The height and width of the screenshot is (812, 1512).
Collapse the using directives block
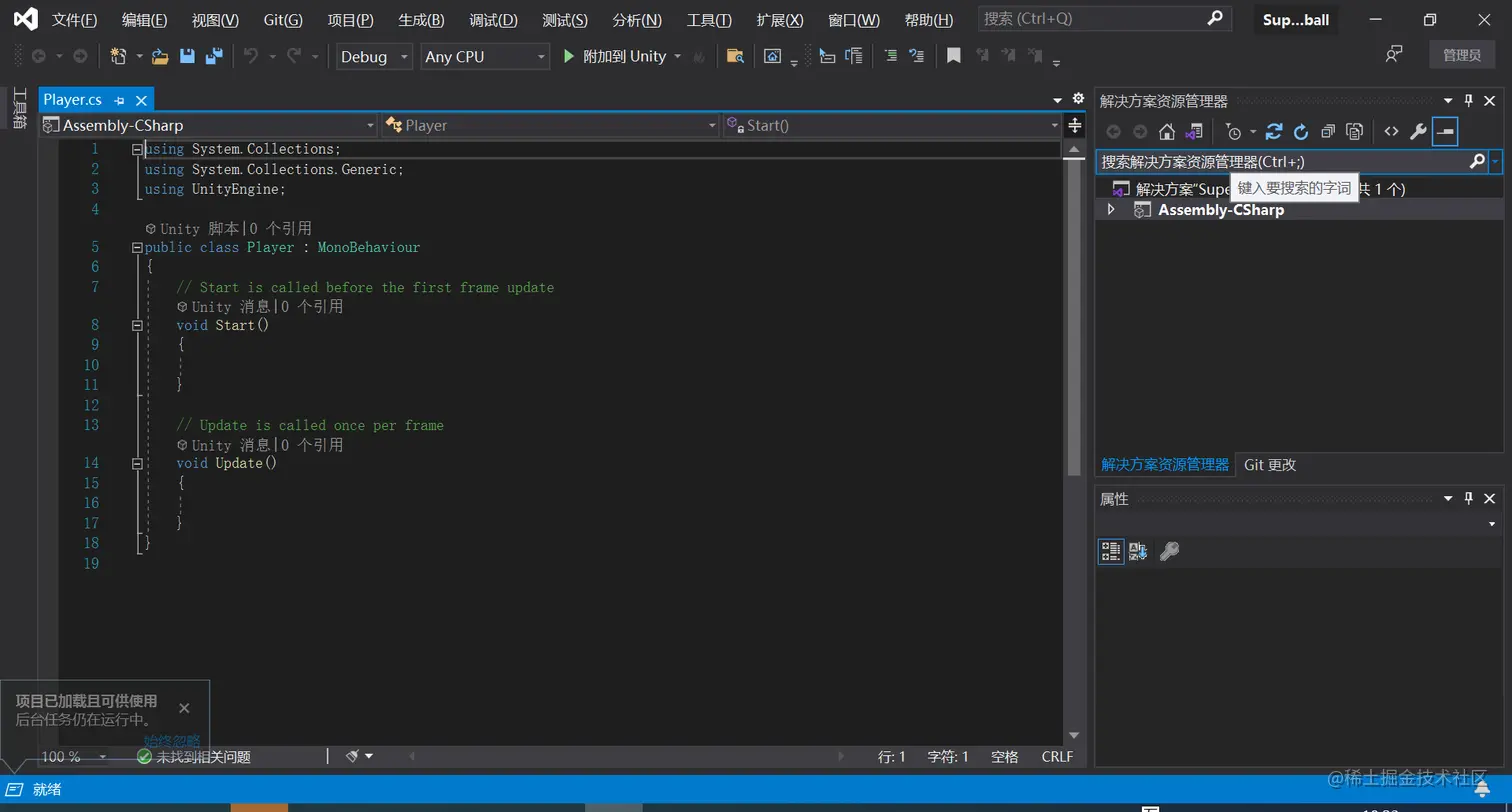[x=138, y=149]
